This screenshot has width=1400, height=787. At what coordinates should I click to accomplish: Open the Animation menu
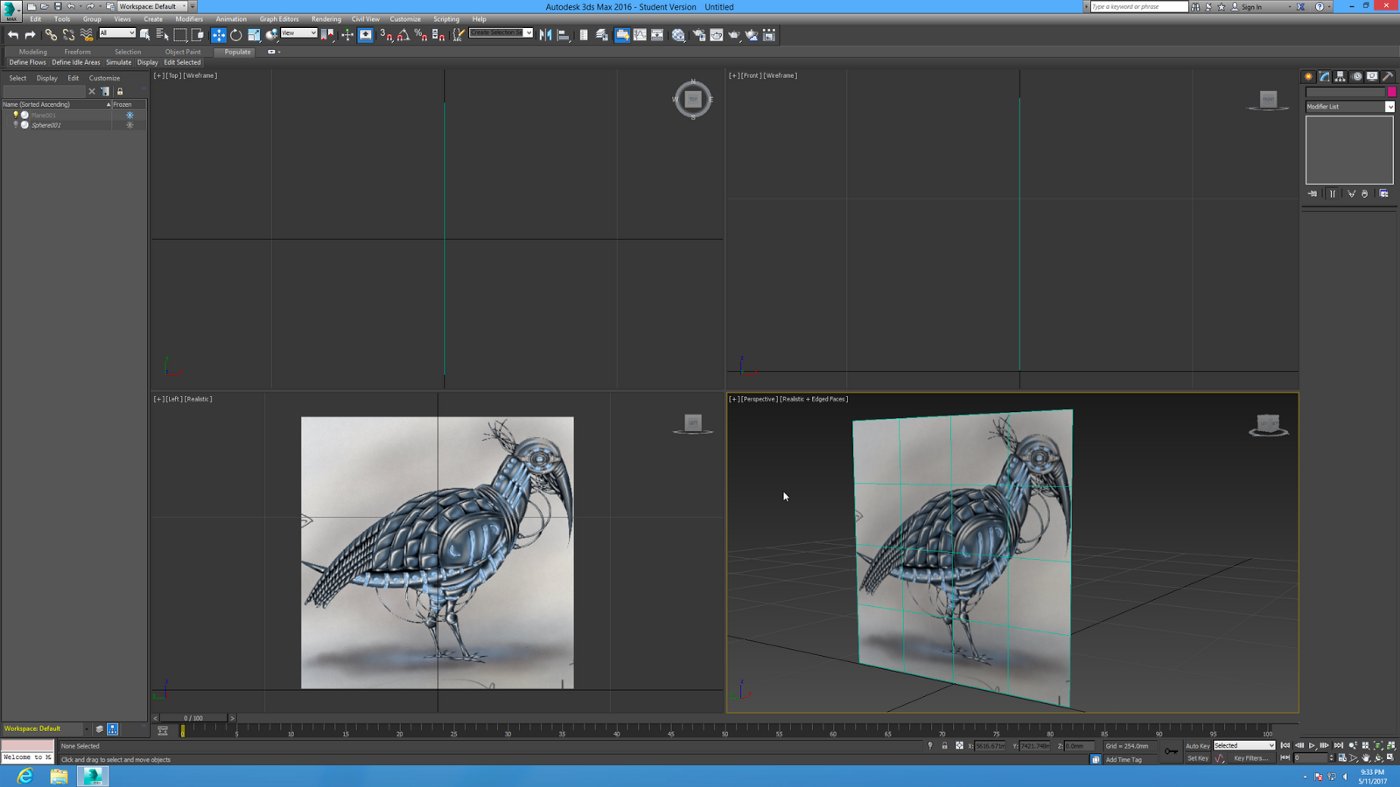click(x=231, y=19)
